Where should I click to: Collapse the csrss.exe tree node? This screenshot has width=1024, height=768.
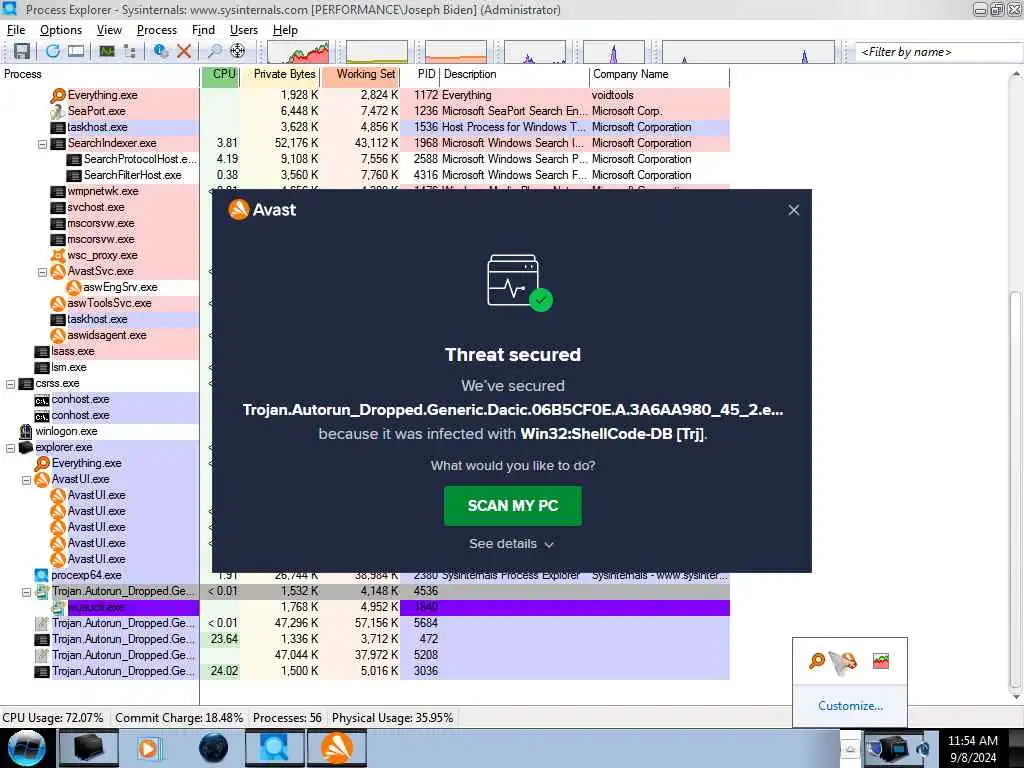coord(10,384)
